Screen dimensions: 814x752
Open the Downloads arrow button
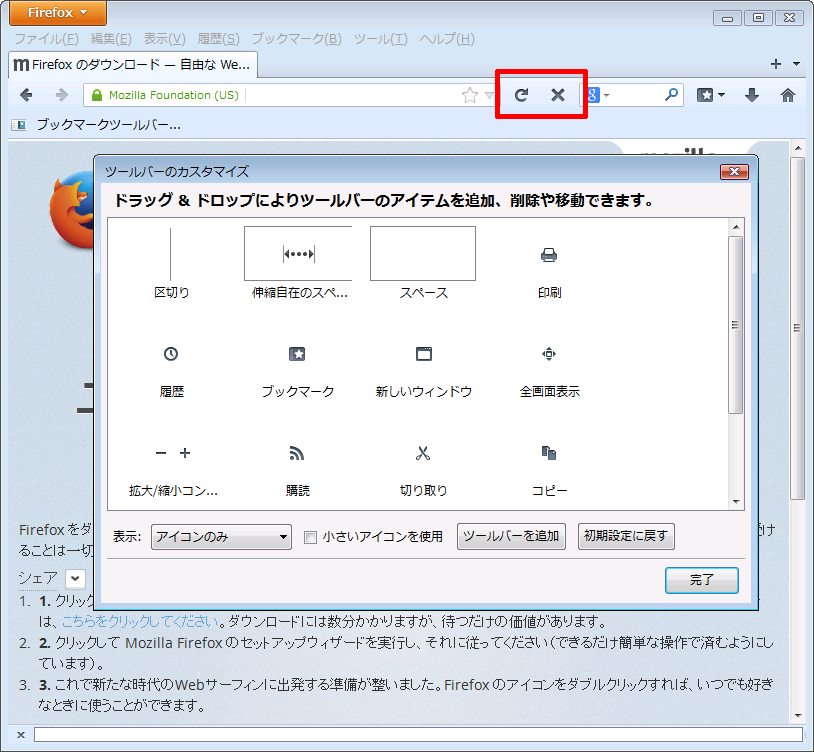coord(752,95)
